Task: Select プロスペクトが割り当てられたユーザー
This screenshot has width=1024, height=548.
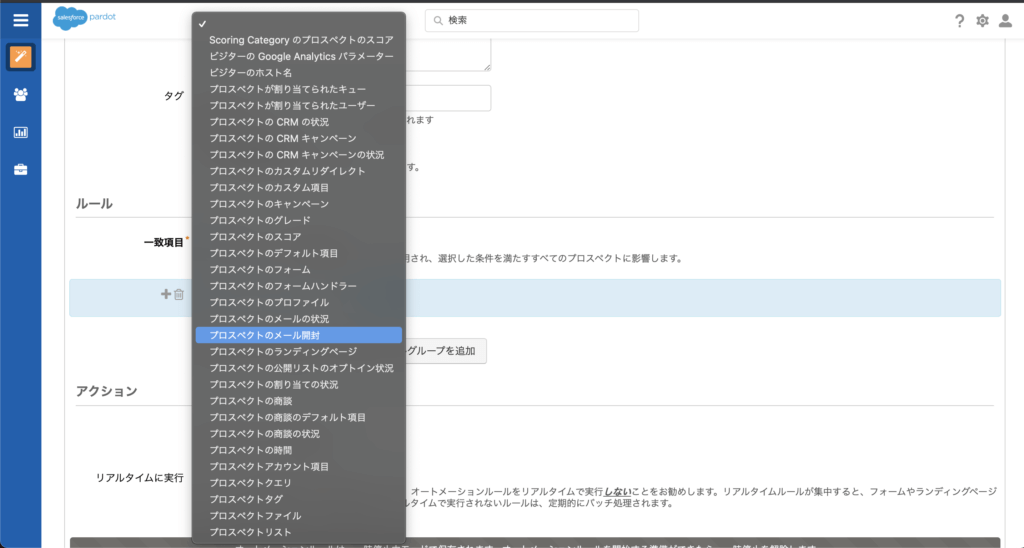Action: (x=298, y=105)
